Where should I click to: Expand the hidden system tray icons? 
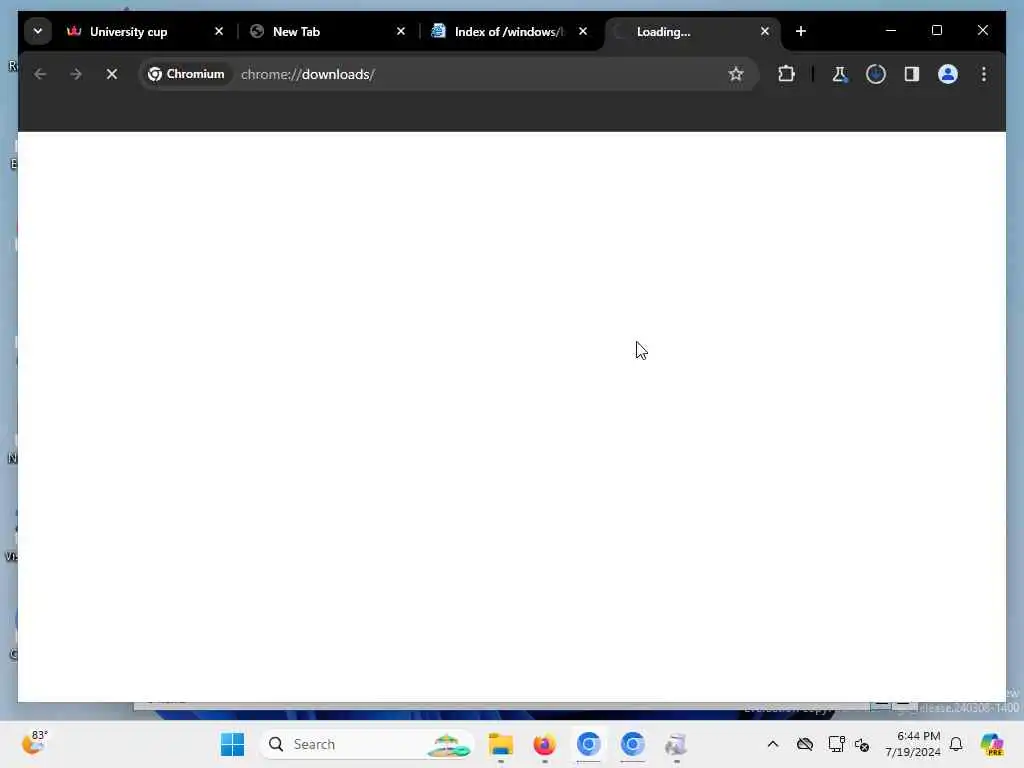pos(773,744)
